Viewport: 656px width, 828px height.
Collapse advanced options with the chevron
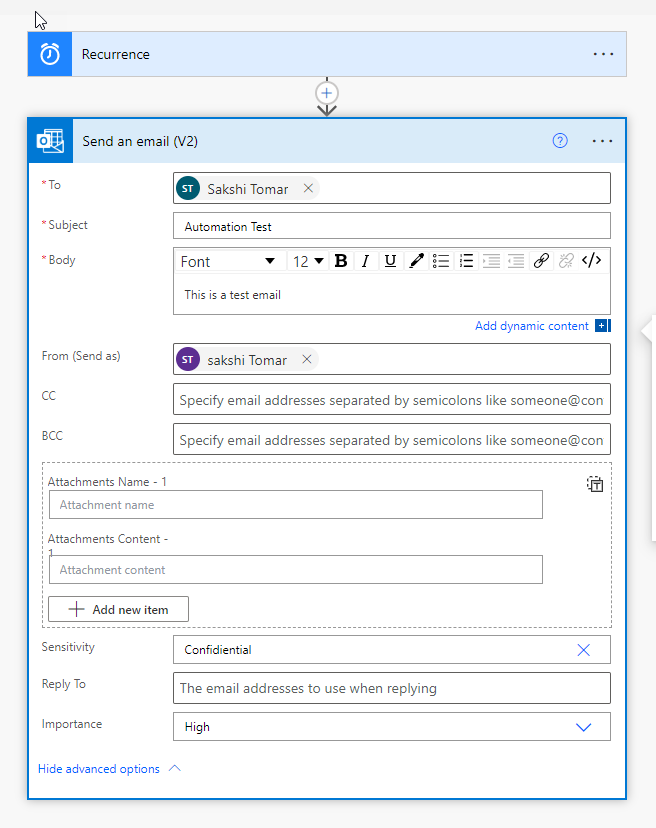(175, 768)
